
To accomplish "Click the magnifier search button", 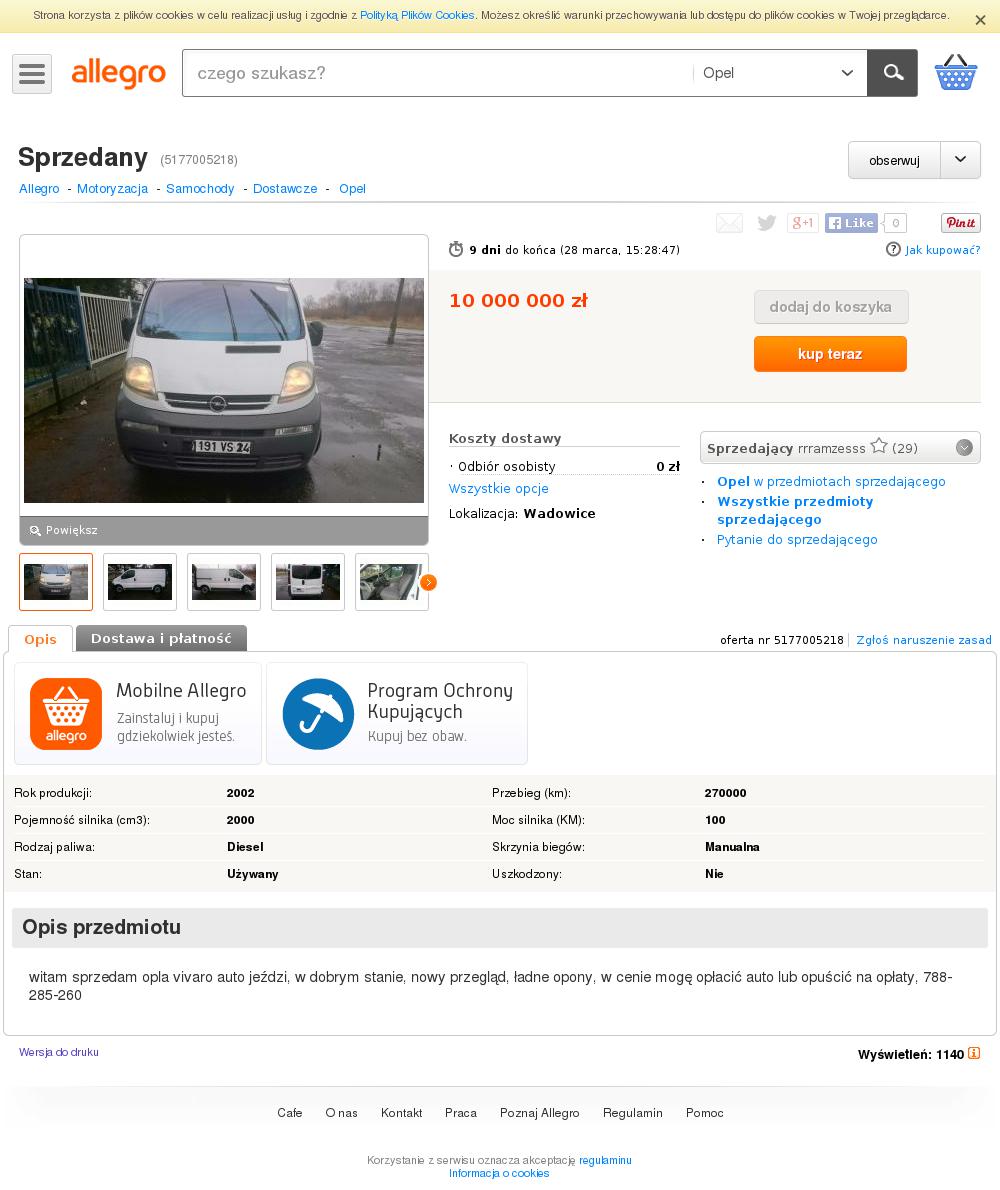I will tap(892, 73).
